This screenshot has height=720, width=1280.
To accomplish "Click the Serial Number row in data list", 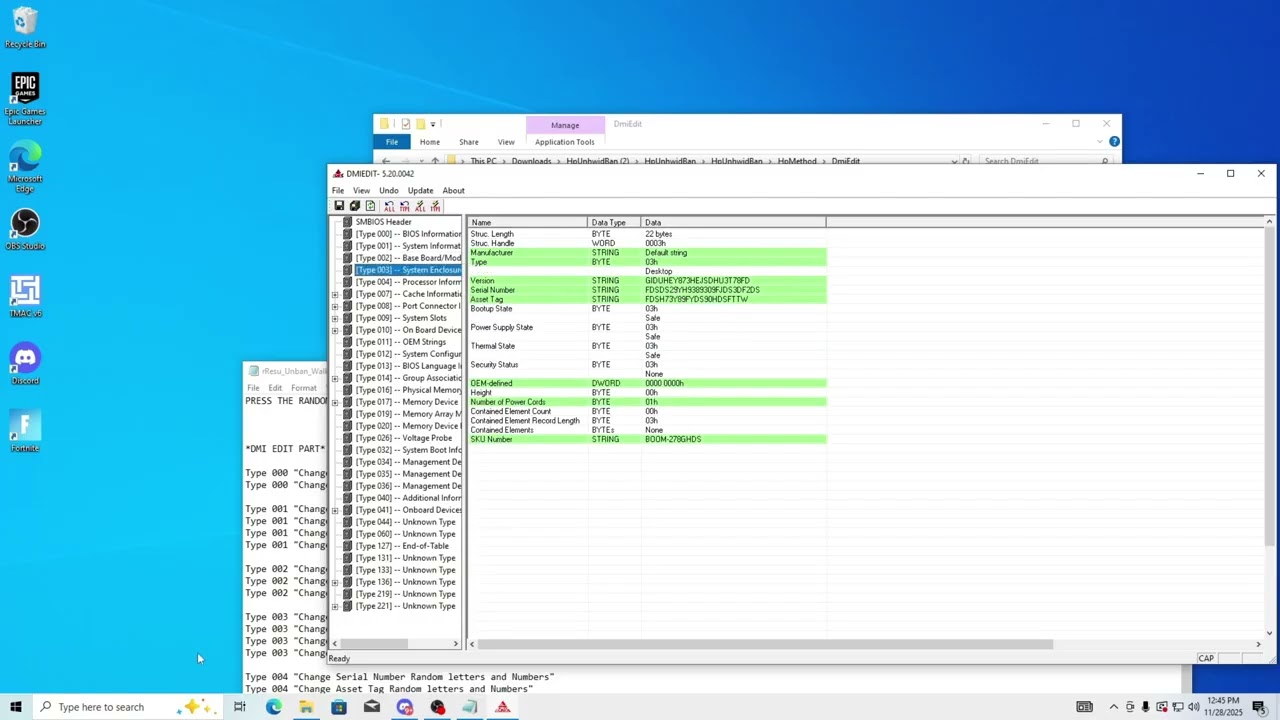I will pos(647,290).
